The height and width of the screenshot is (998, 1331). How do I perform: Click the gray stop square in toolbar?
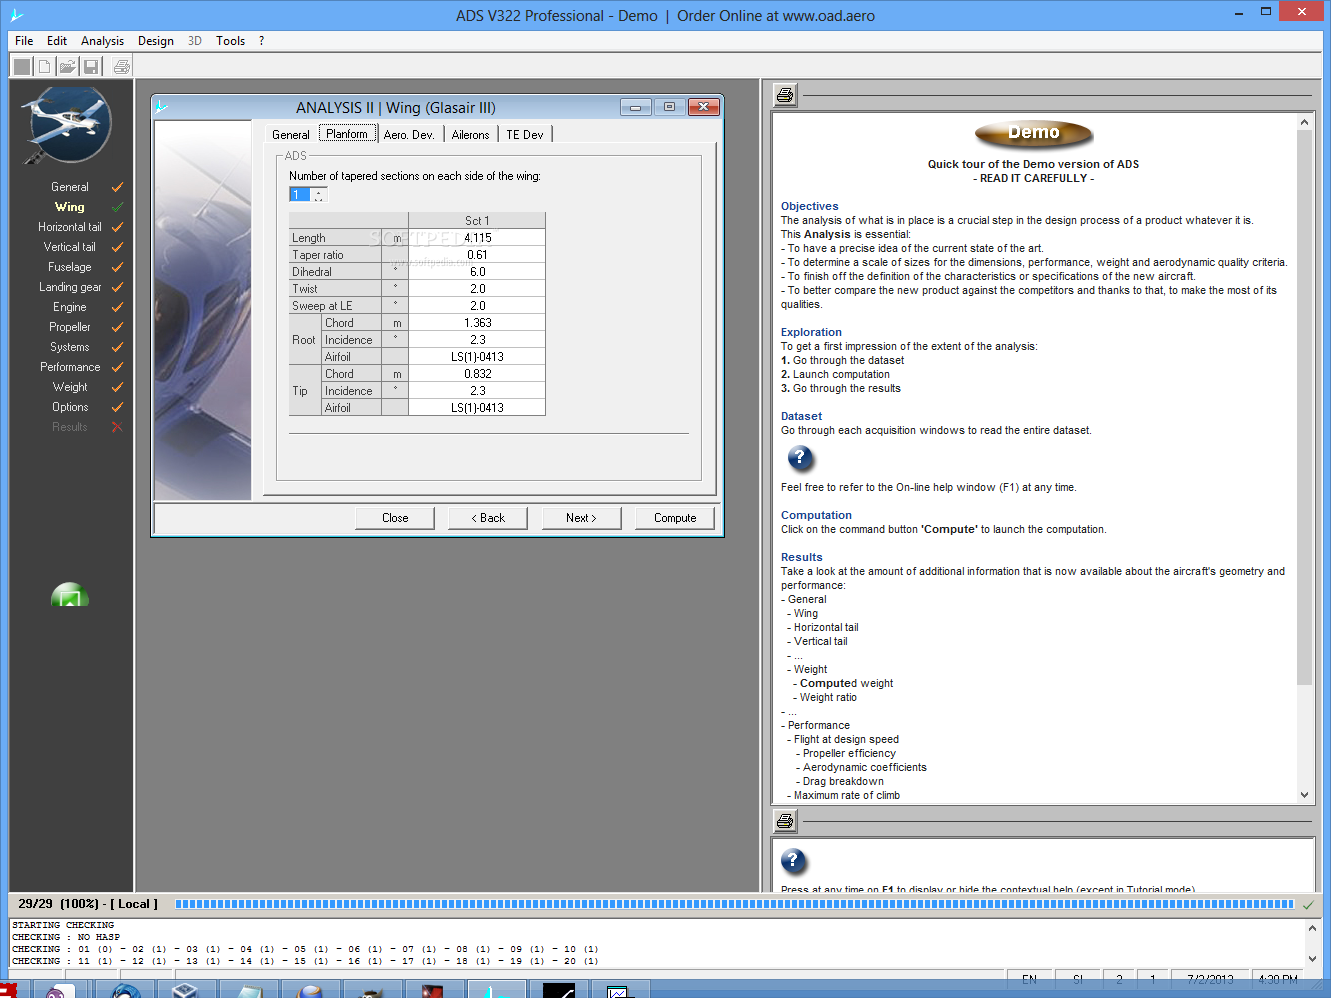[21, 67]
